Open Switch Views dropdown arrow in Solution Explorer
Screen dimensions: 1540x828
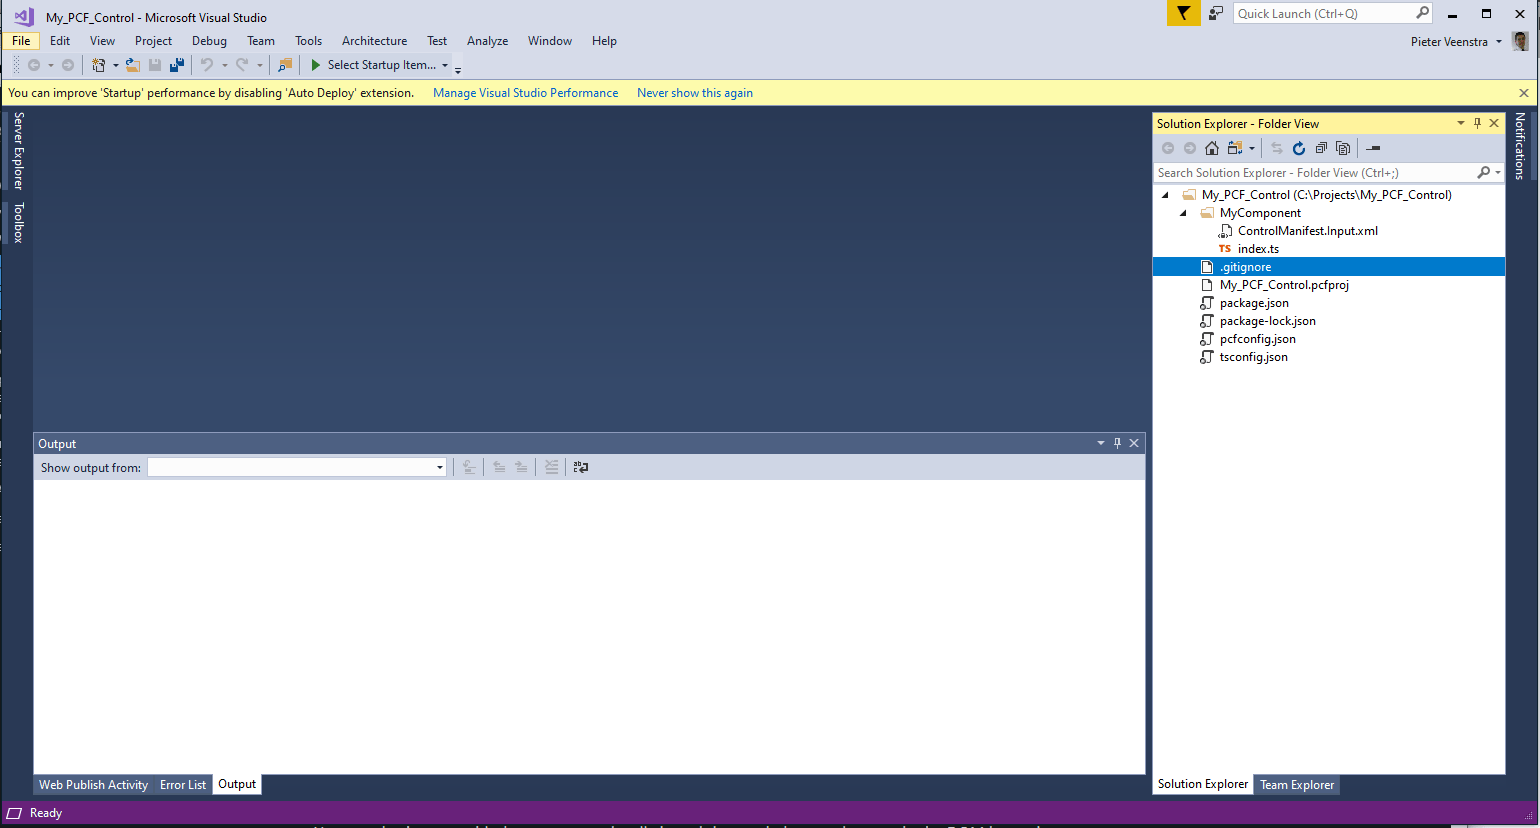tap(1252, 148)
